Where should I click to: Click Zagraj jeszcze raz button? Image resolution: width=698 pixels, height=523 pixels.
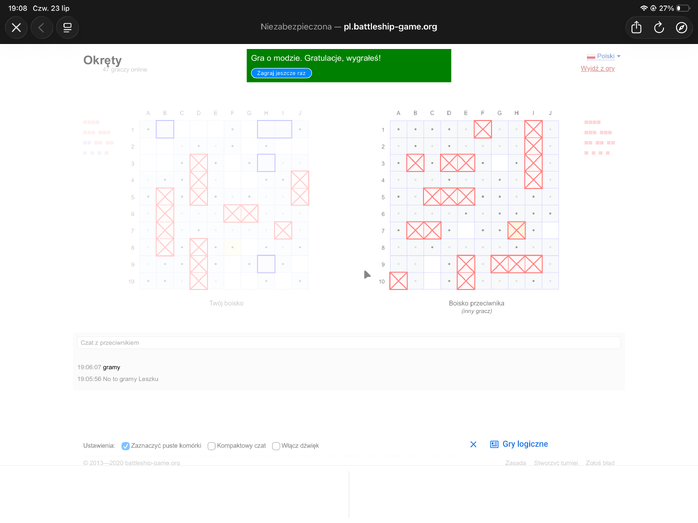[x=281, y=73]
